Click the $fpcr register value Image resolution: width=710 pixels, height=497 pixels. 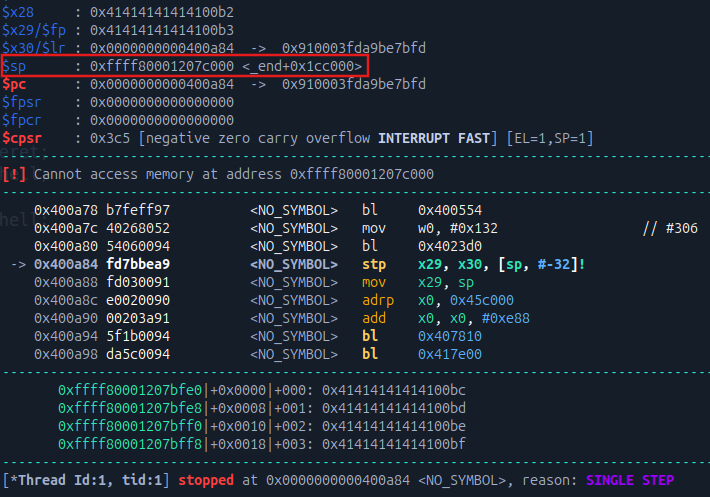click(162, 120)
